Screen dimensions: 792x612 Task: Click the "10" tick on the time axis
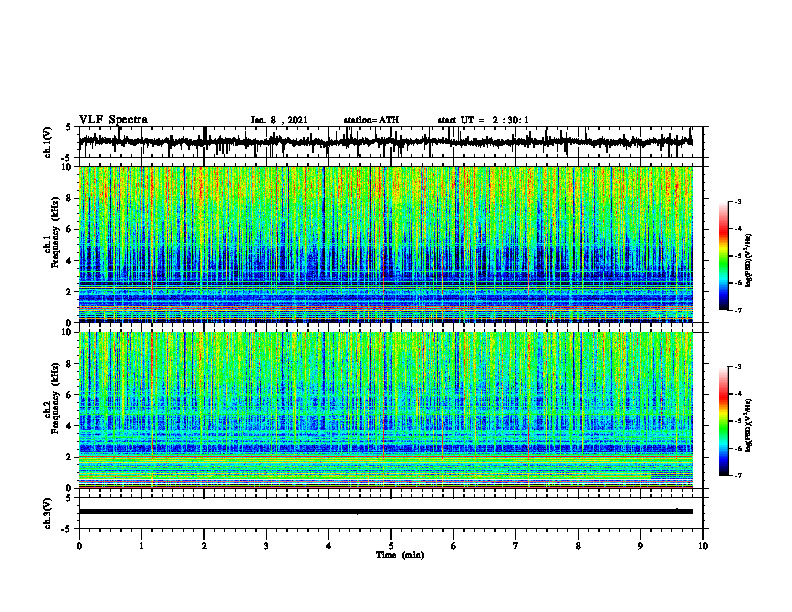703,546
